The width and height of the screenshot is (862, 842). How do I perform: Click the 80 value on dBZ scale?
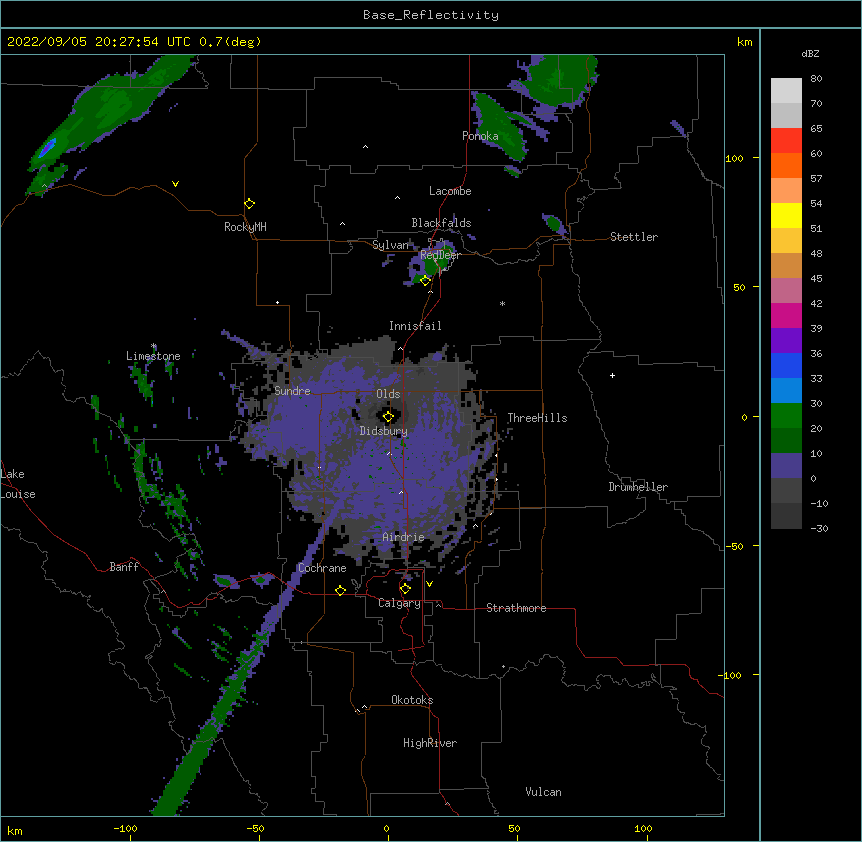(x=816, y=79)
